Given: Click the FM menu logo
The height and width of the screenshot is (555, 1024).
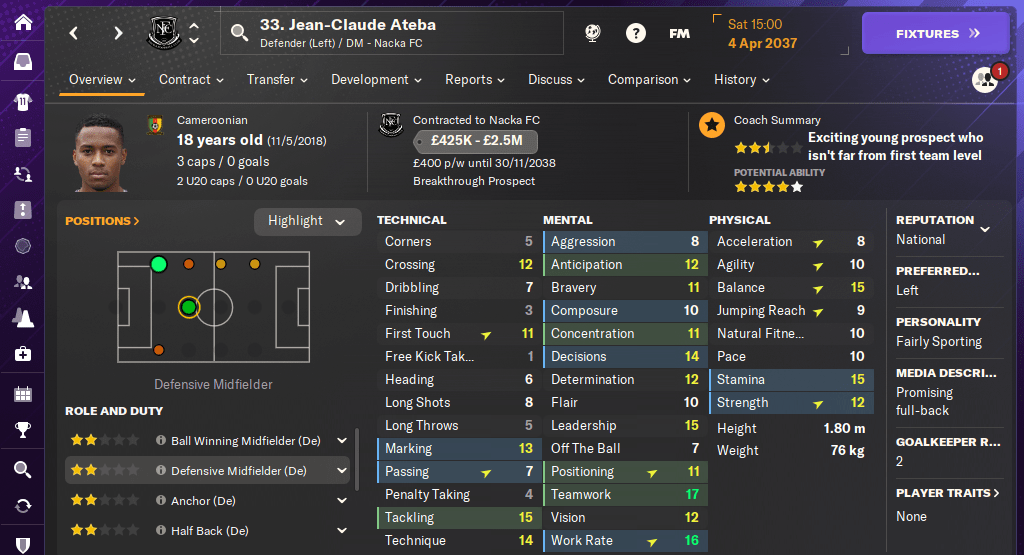Looking at the screenshot, I should [x=679, y=34].
